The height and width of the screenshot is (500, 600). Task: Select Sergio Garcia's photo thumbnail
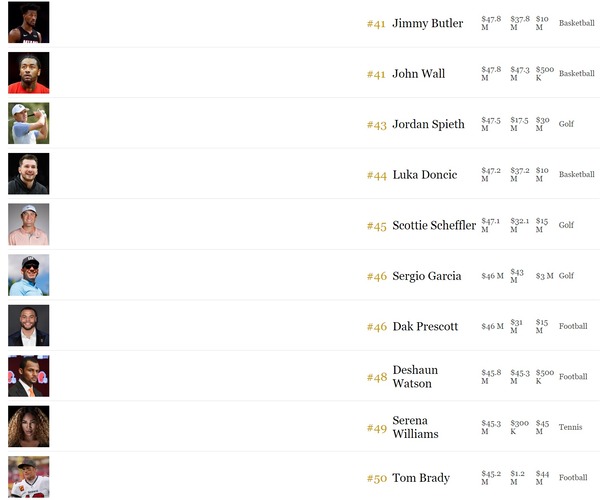[x=29, y=275]
